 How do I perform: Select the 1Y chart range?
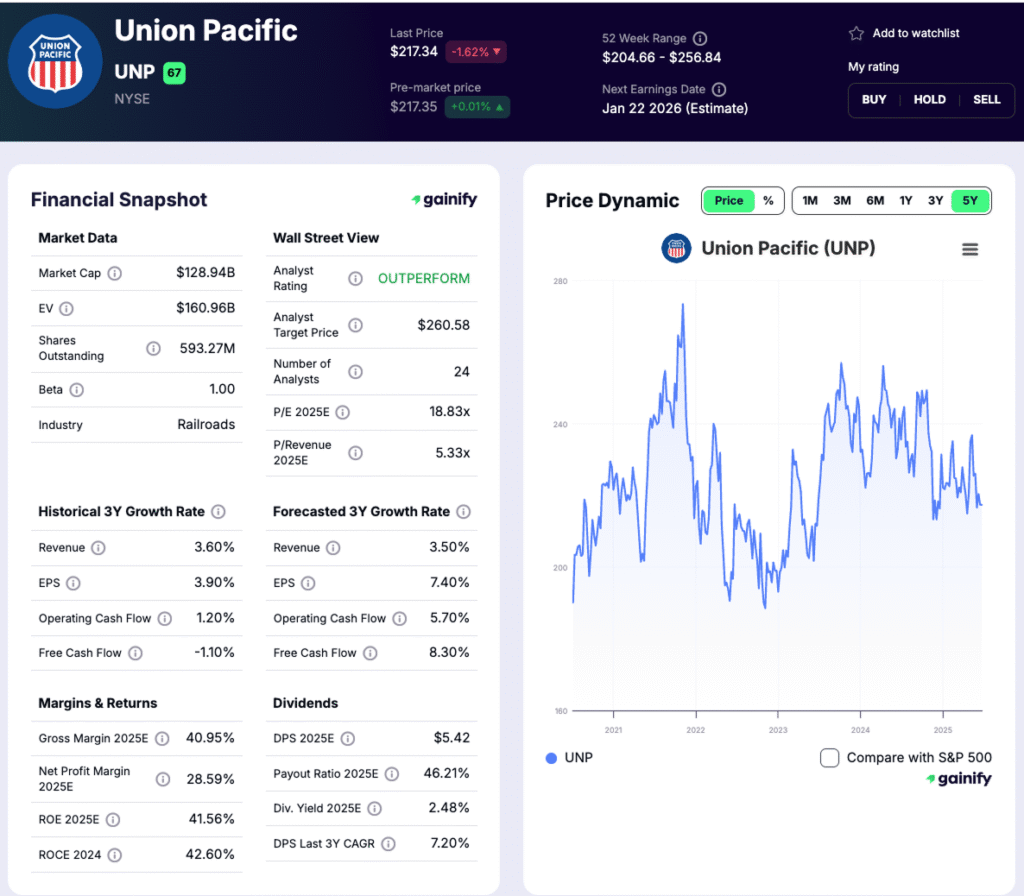coord(906,201)
